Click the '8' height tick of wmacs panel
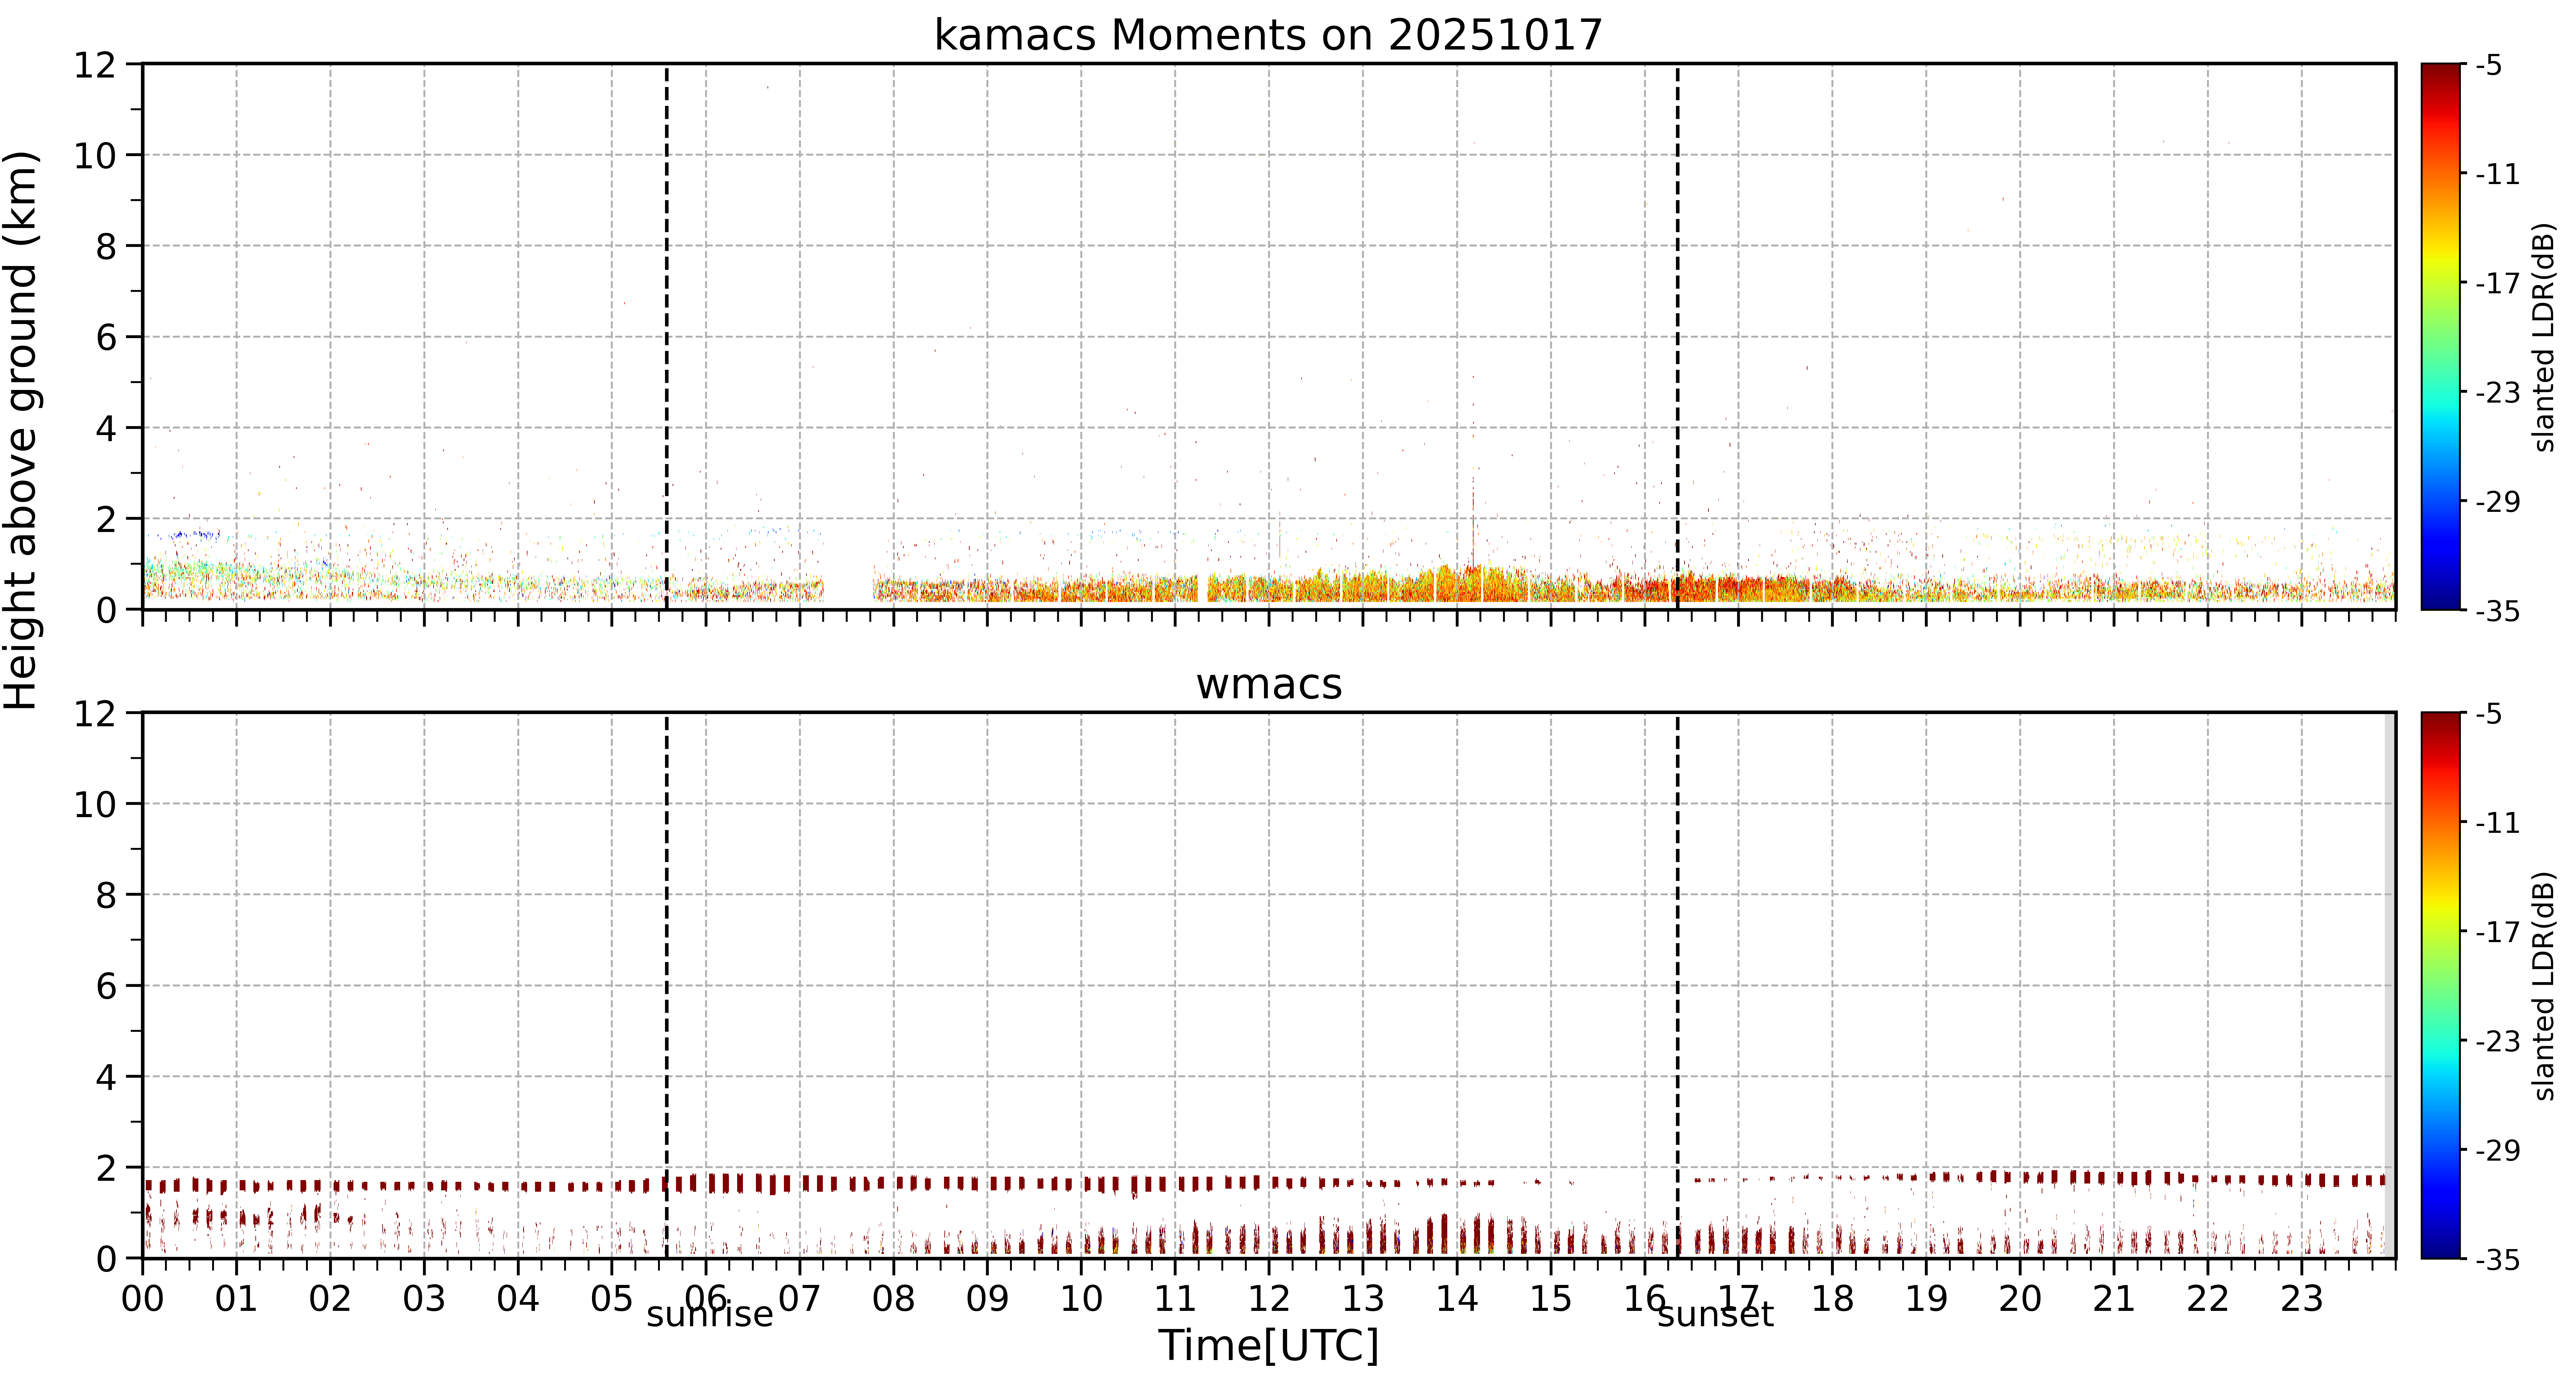 (106, 895)
